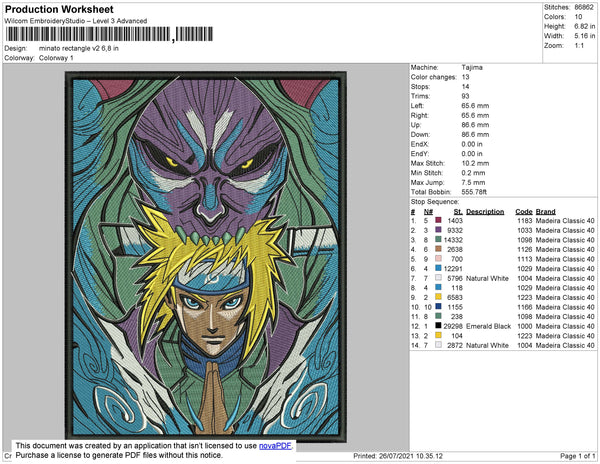Select the yellow swatch in stop row 13
Screen dimensions: 600x464
coord(438,335)
